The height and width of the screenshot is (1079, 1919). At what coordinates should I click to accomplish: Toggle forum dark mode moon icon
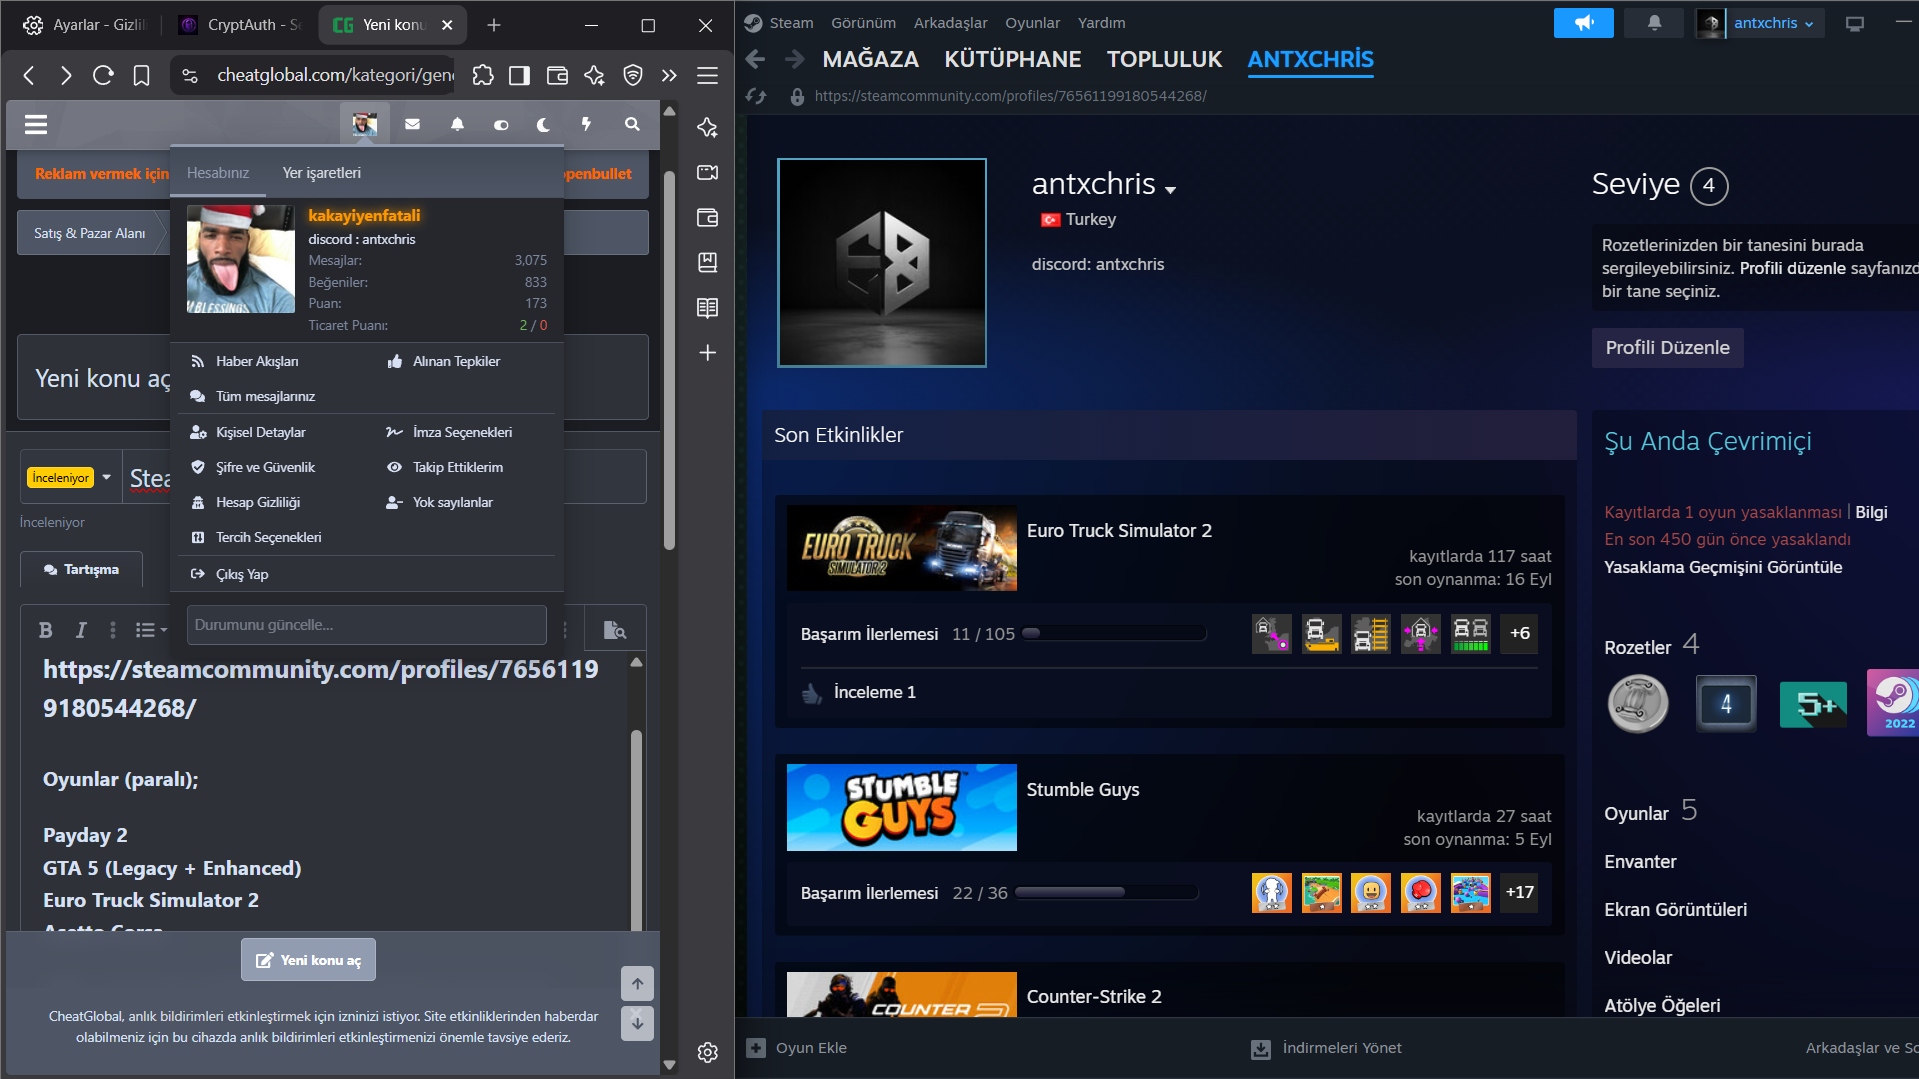(543, 124)
